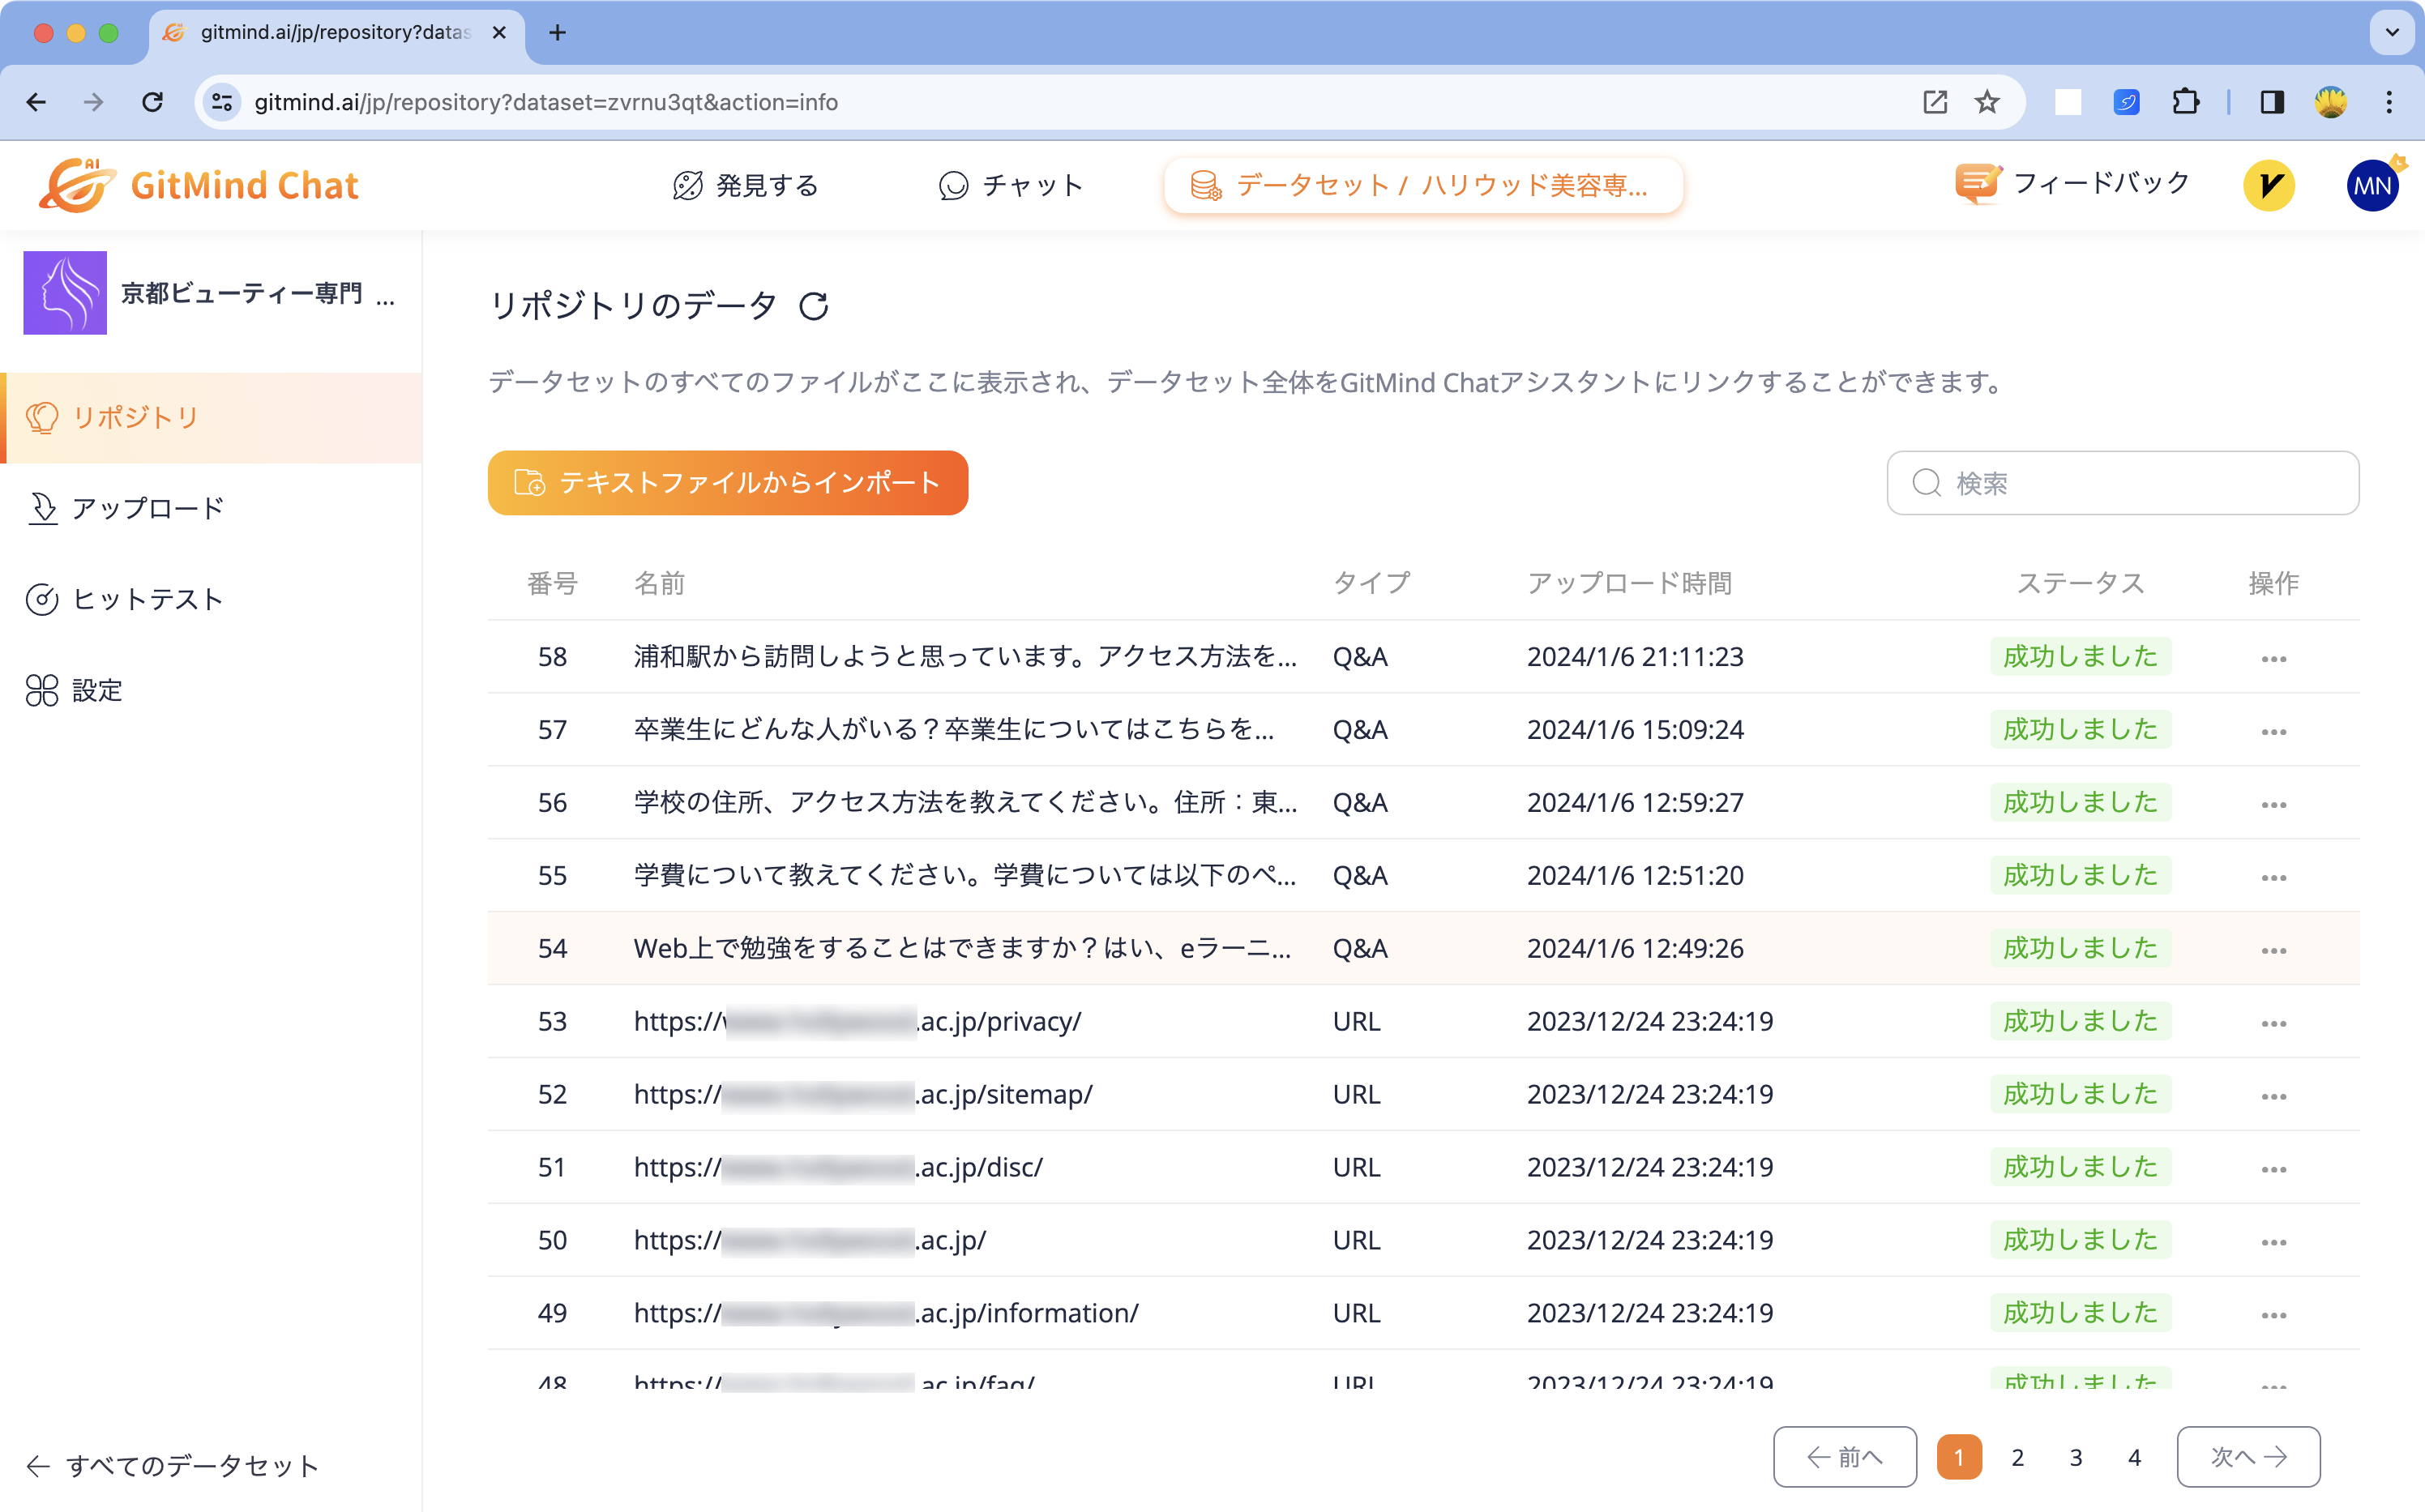This screenshot has height=1512, width=2425.
Task: Open the actions menu for row 50
Action: 2273,1240
